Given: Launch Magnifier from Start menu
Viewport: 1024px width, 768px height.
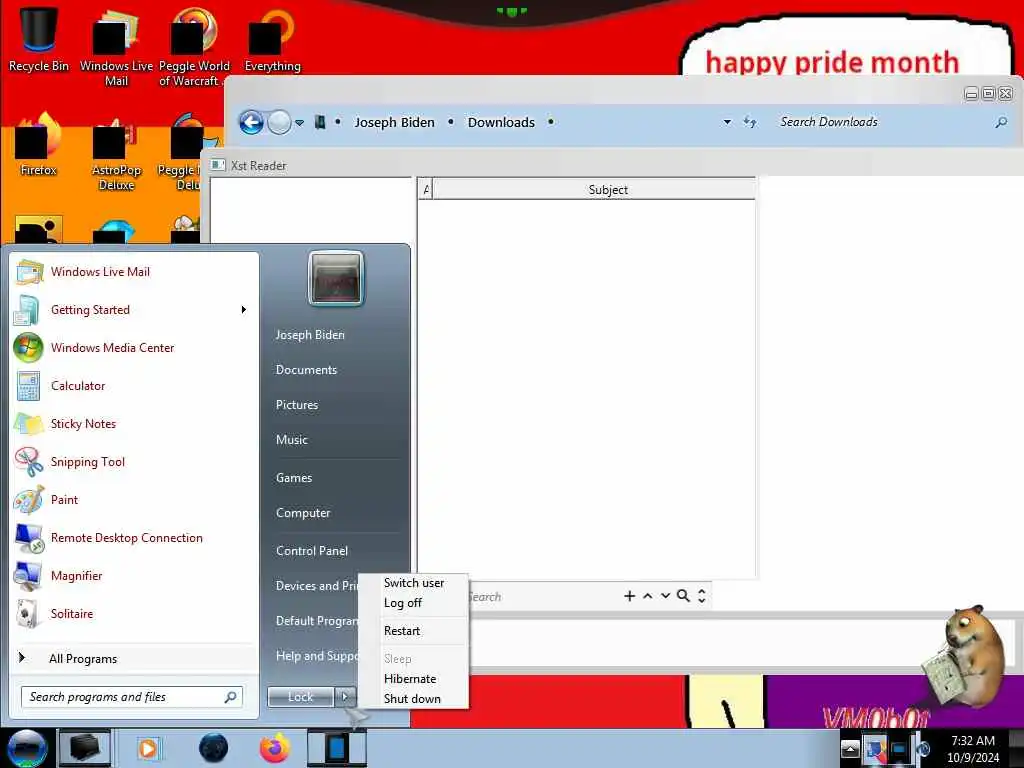Looking at the screenshot, I should coord(134,575).
